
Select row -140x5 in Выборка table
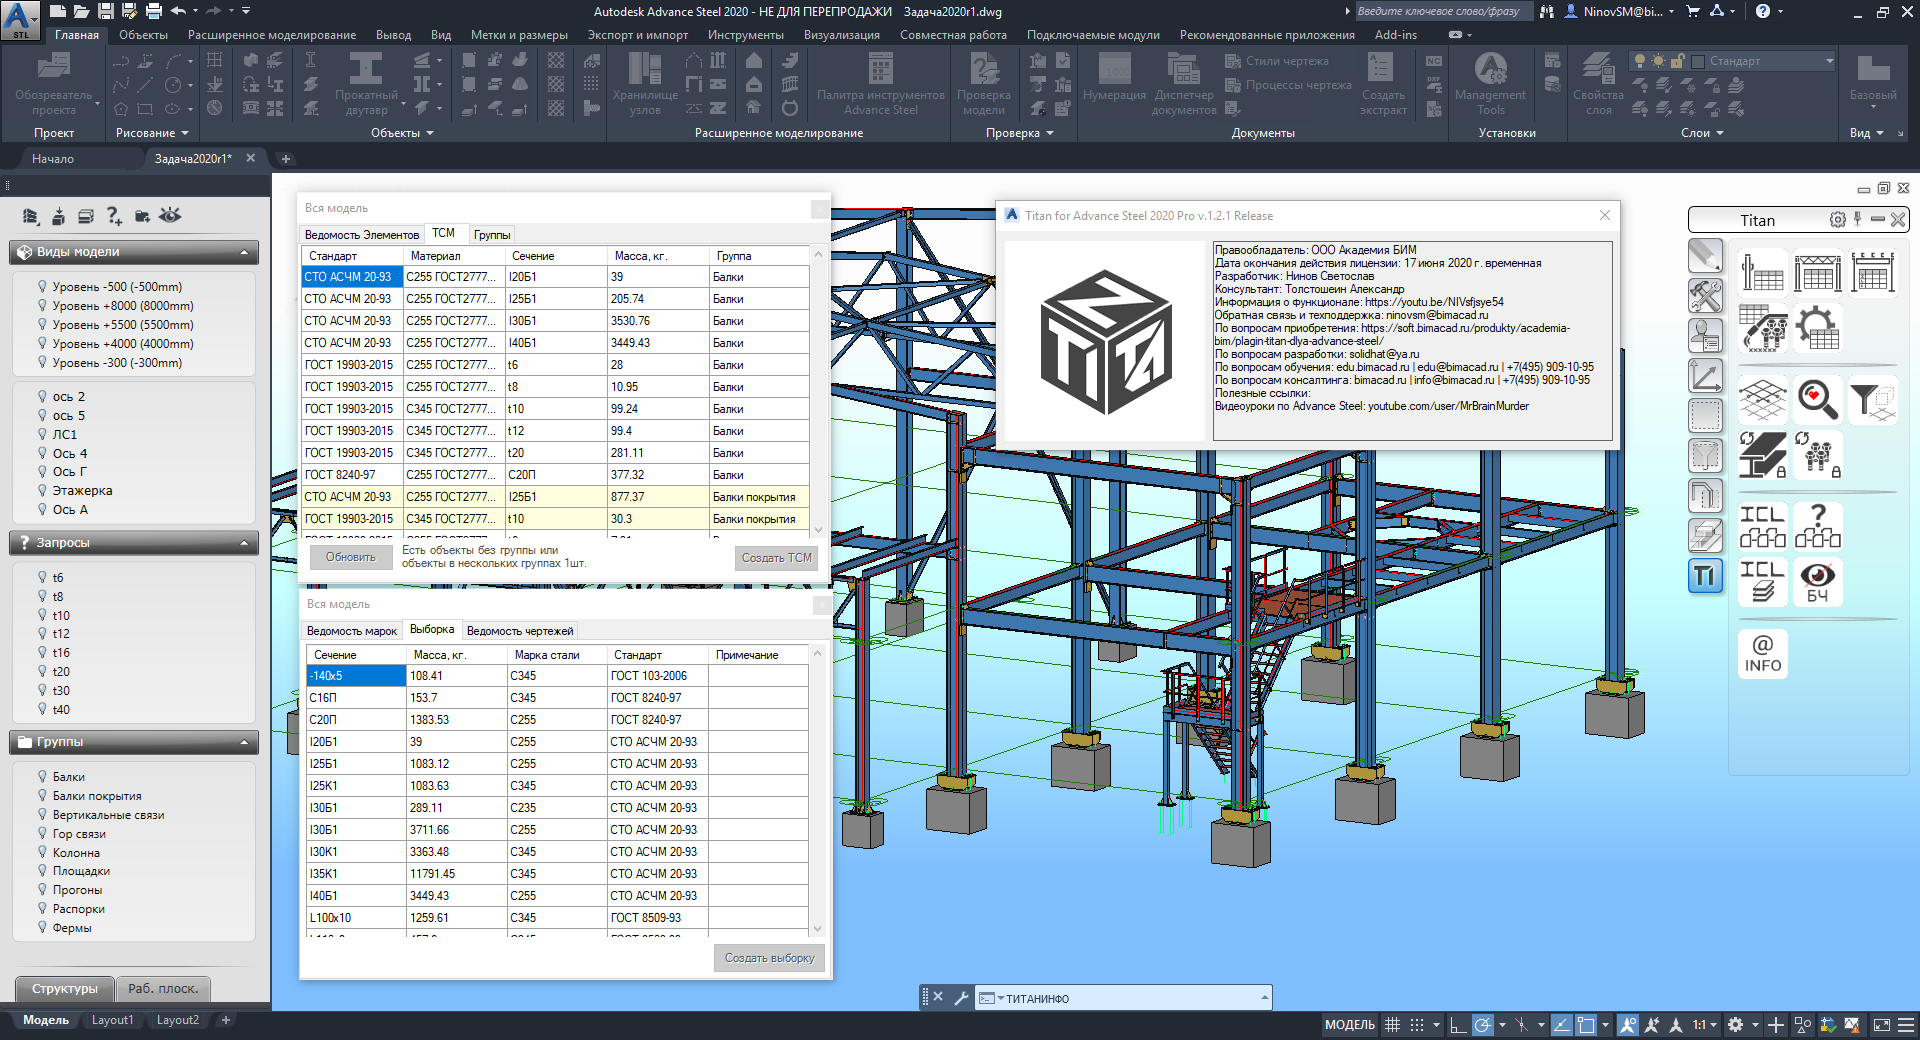tap(557, 676)
